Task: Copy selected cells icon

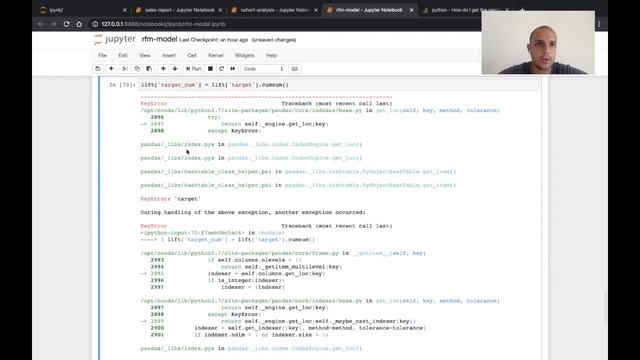Action: tap(137, 69)
